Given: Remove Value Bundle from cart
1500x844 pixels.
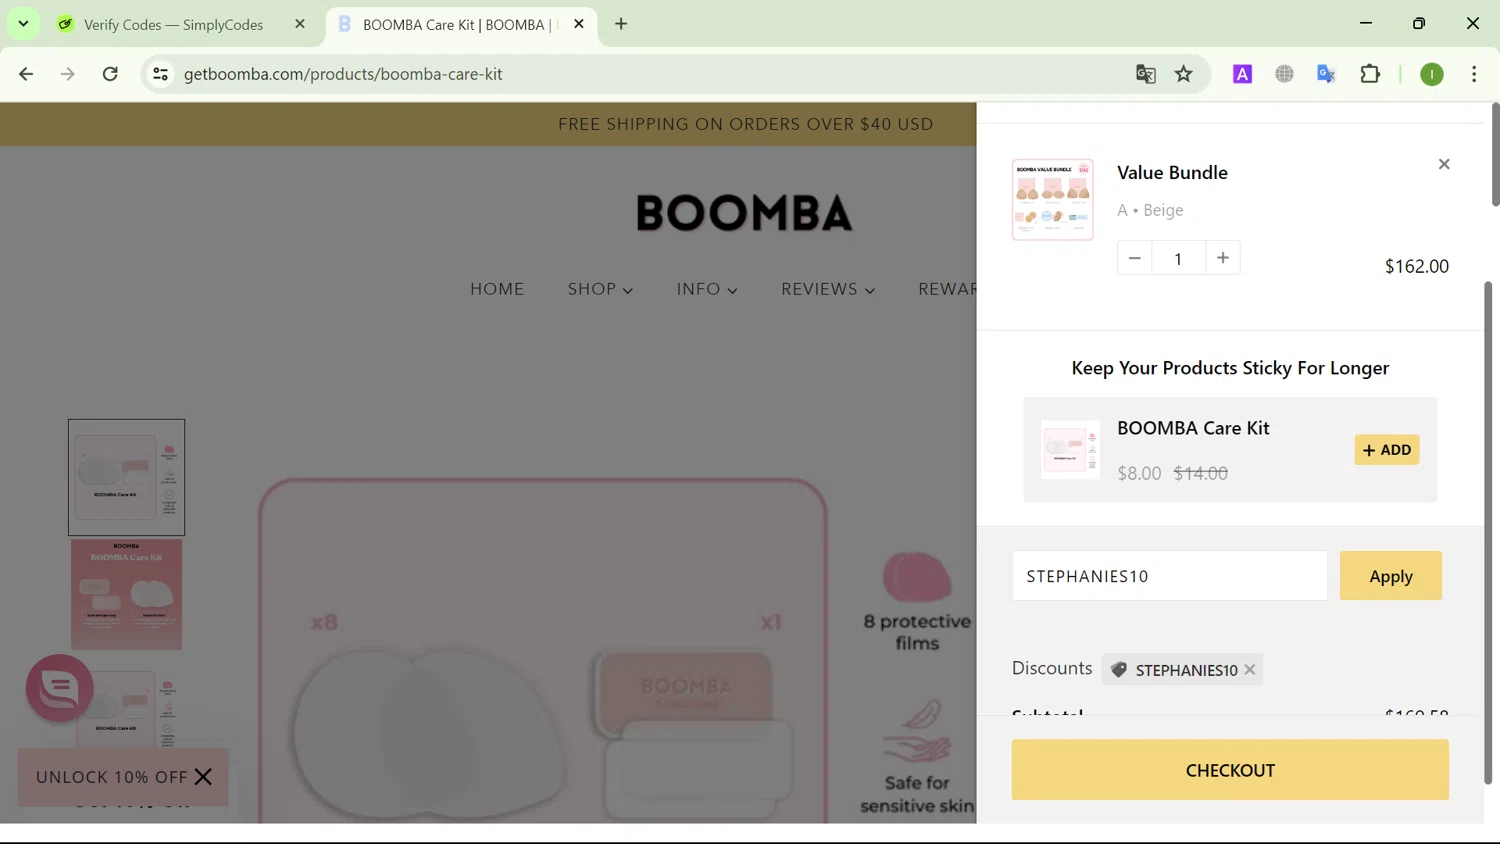Looking at the screenshot, I should coord(1444,164).
